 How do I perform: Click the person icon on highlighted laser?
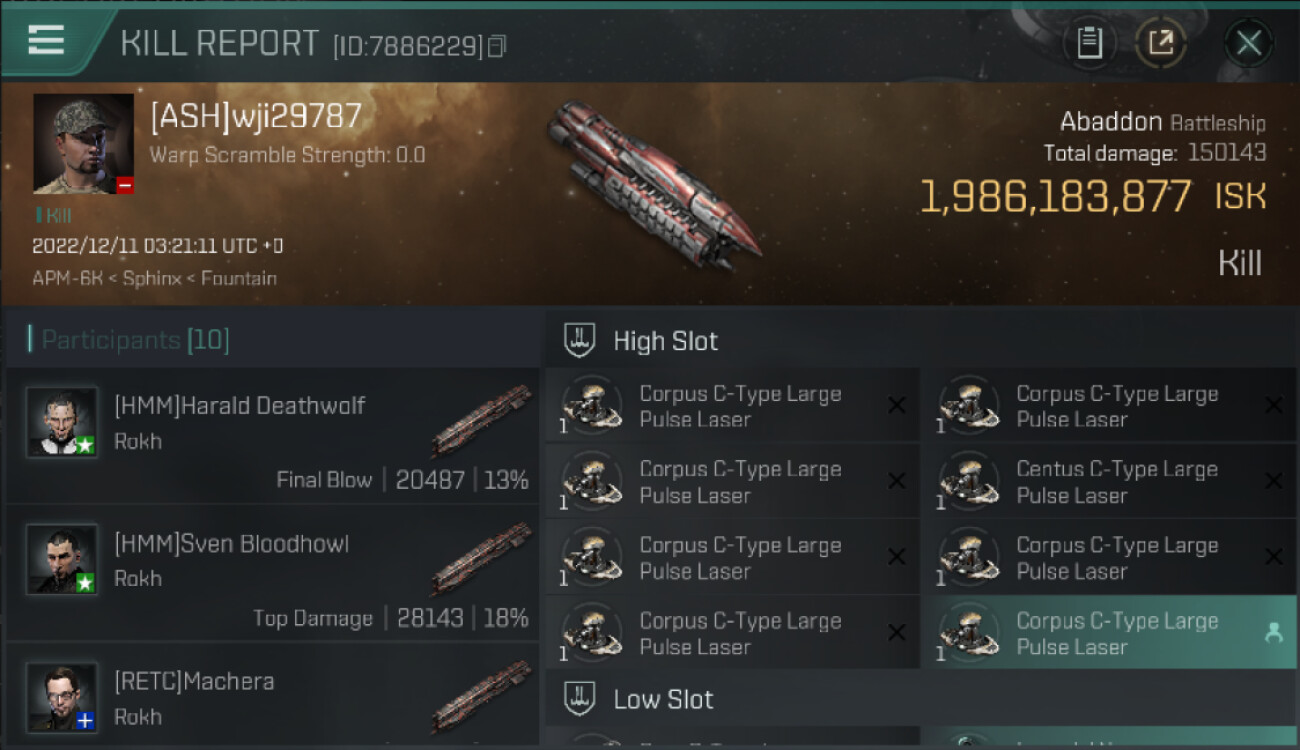(x=1273, y=632)
